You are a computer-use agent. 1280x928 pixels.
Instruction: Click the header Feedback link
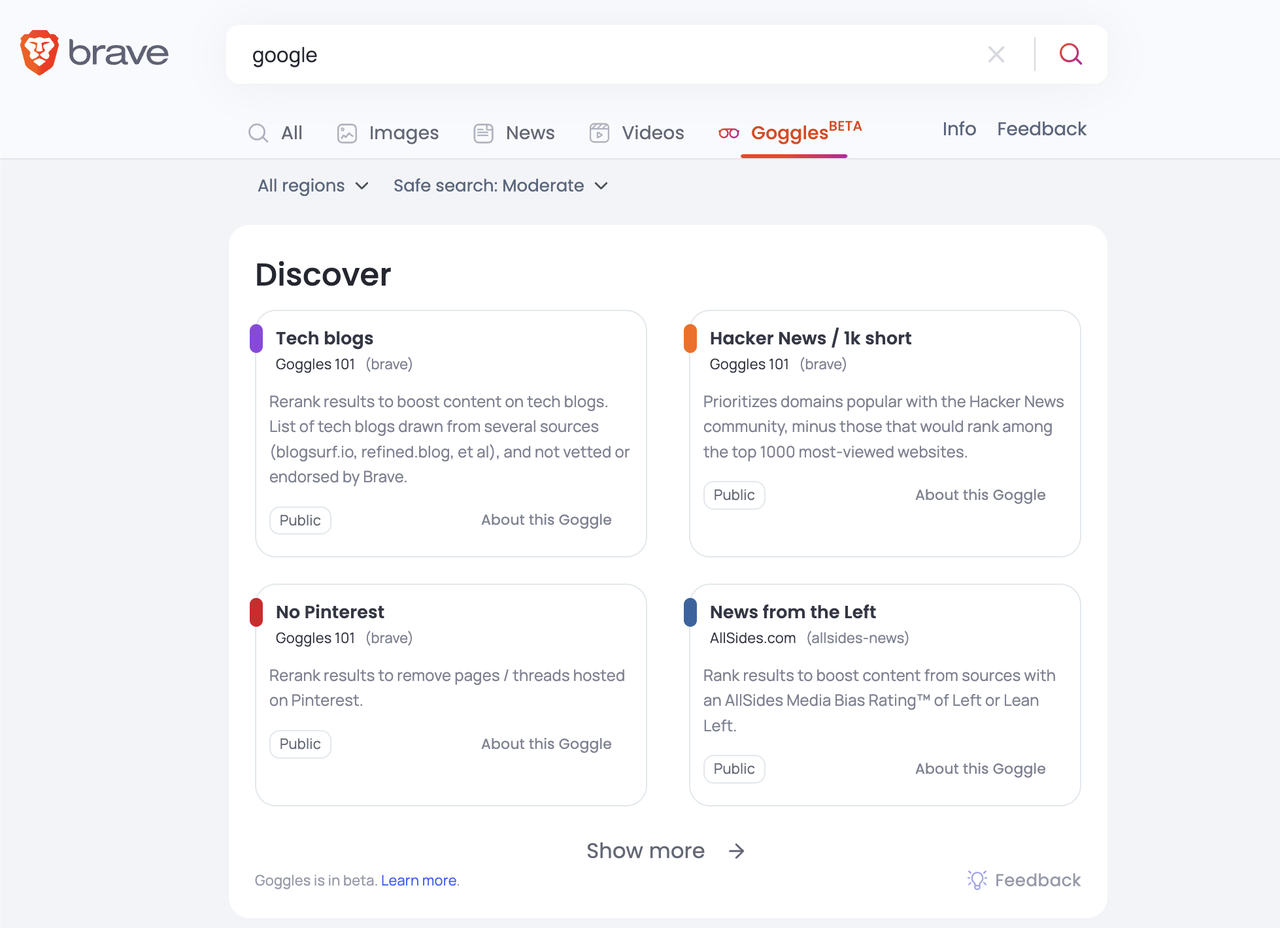[1041, 129]
